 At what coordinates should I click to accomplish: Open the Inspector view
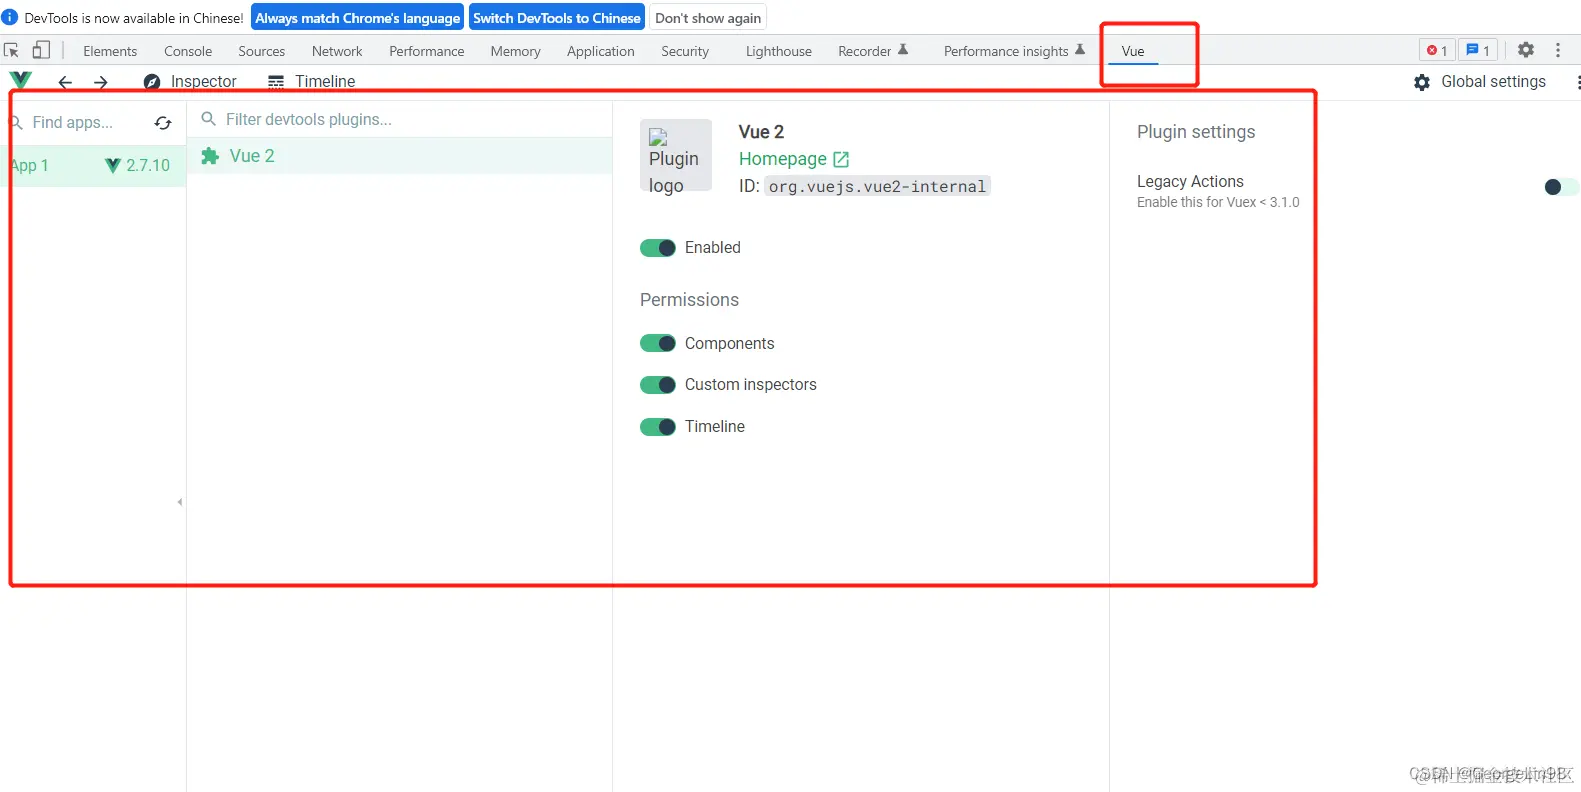[190, 82]
